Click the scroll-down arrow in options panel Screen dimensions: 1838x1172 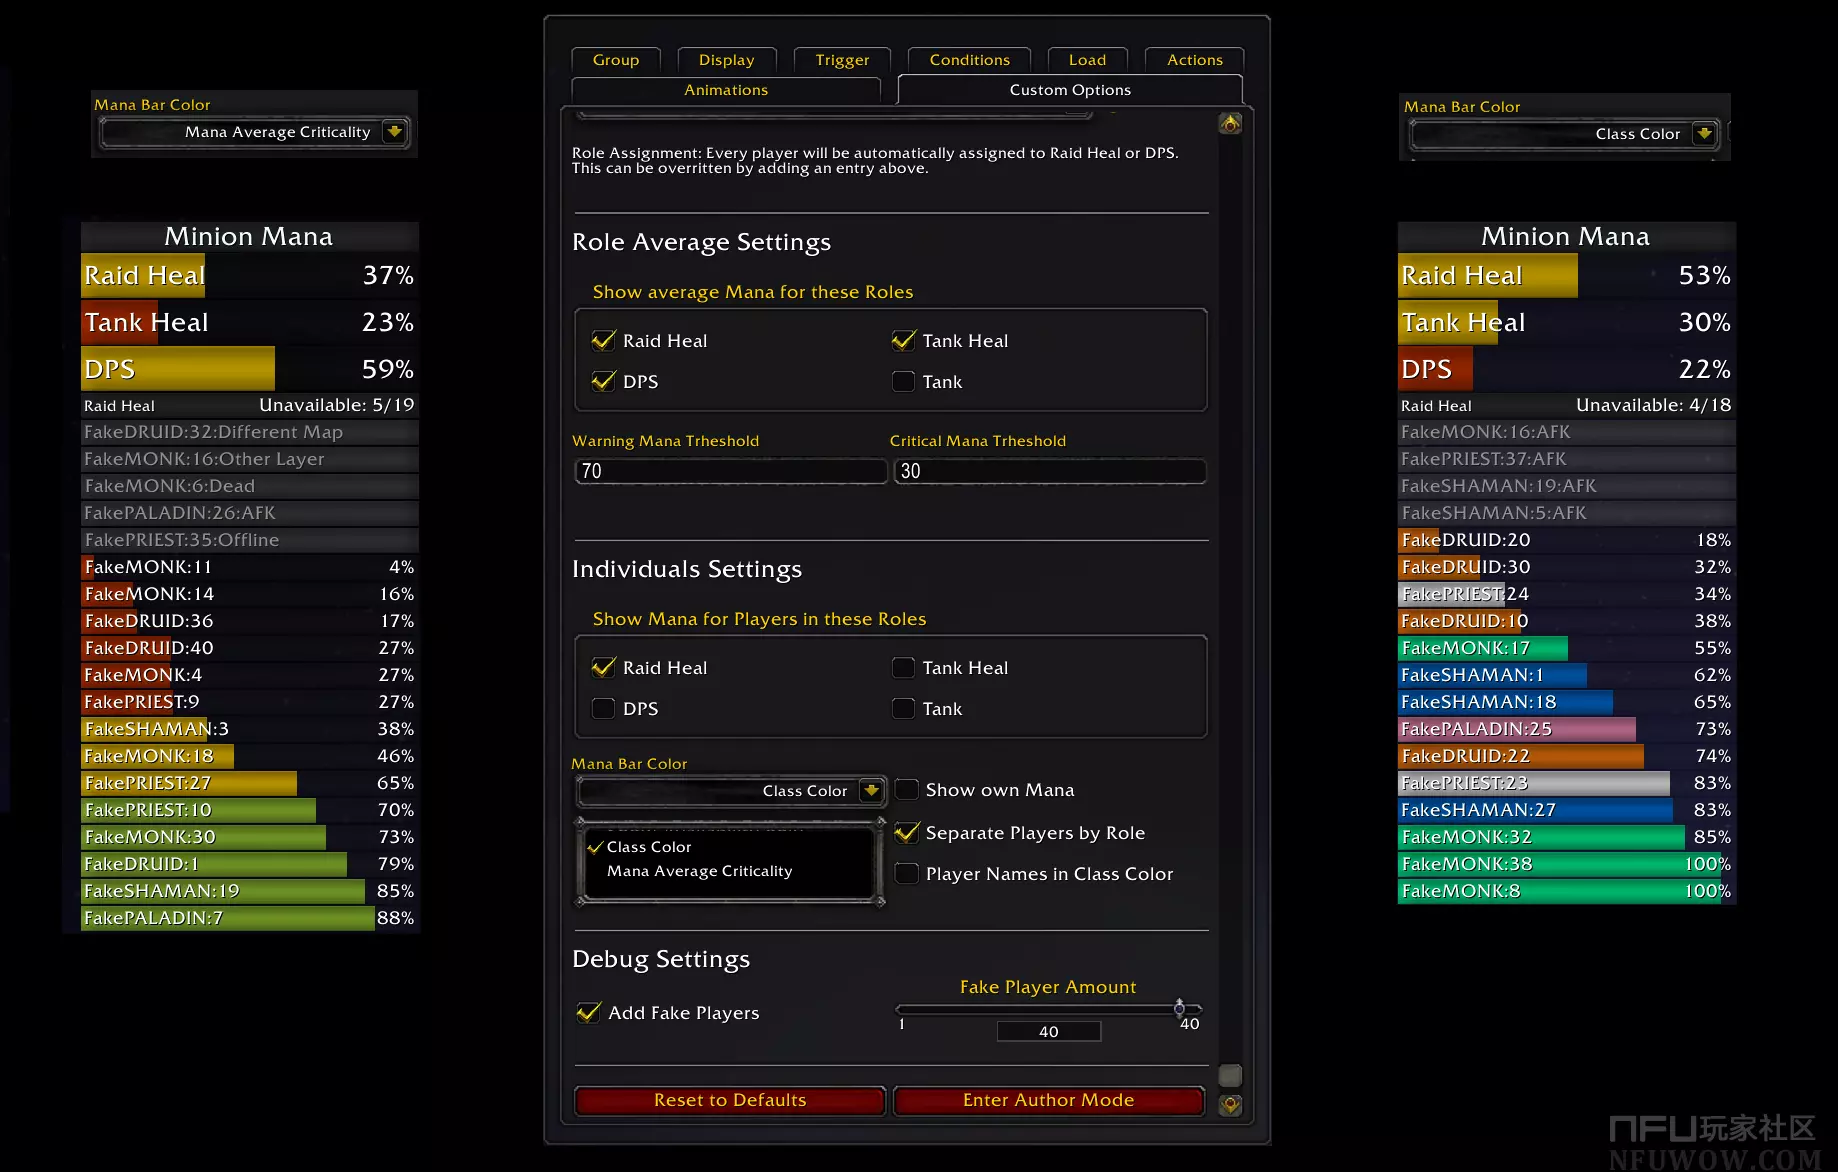pos(1230,1105)
